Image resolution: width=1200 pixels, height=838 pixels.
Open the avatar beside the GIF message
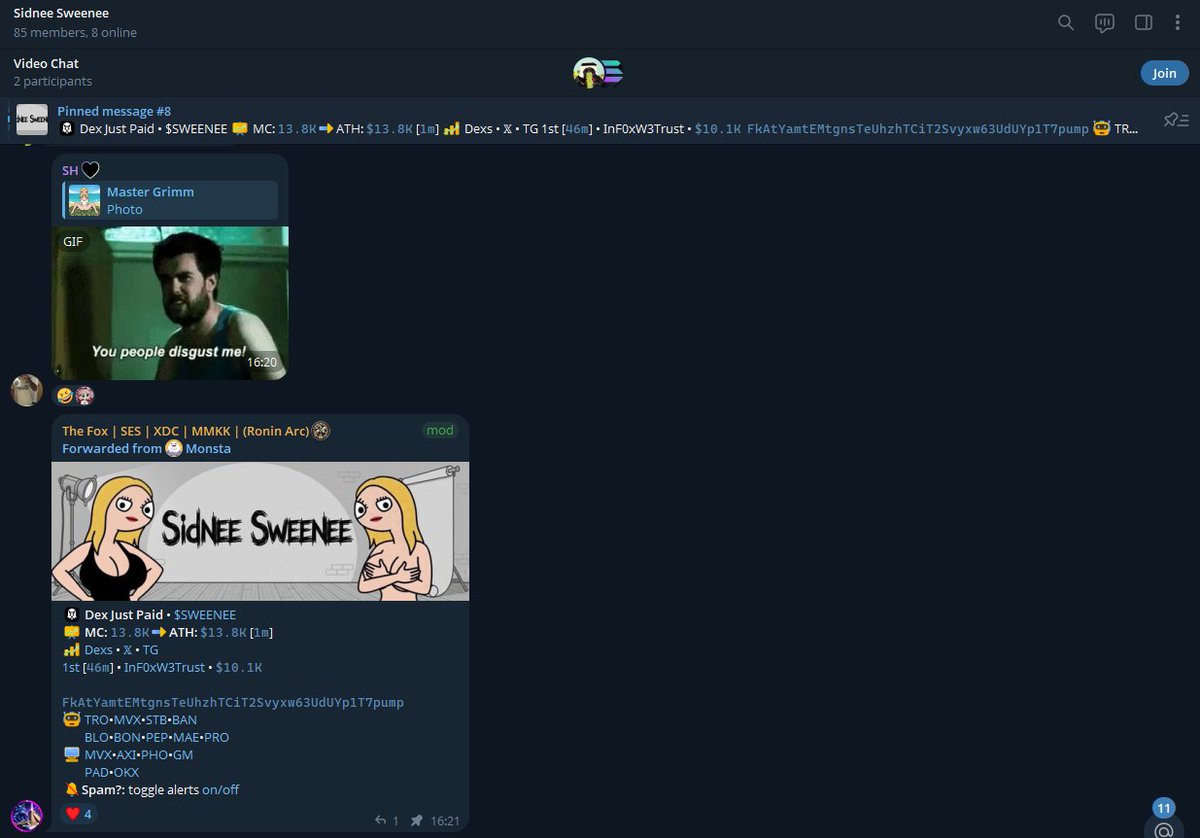(x=27, y=390)
